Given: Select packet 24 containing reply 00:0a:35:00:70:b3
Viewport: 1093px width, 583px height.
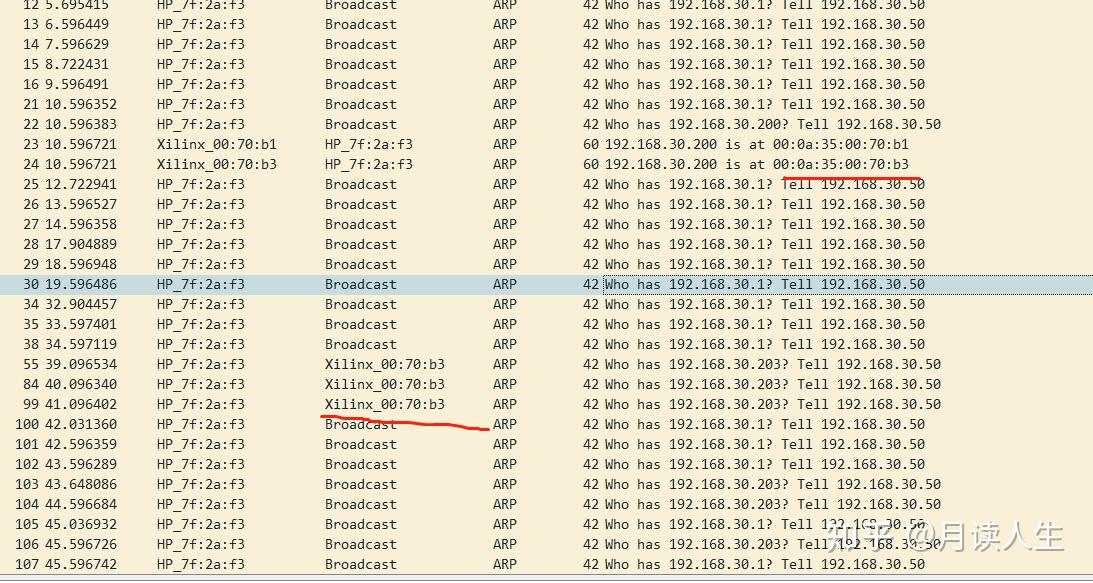Looking at the screenshot, I should [400, 164].
